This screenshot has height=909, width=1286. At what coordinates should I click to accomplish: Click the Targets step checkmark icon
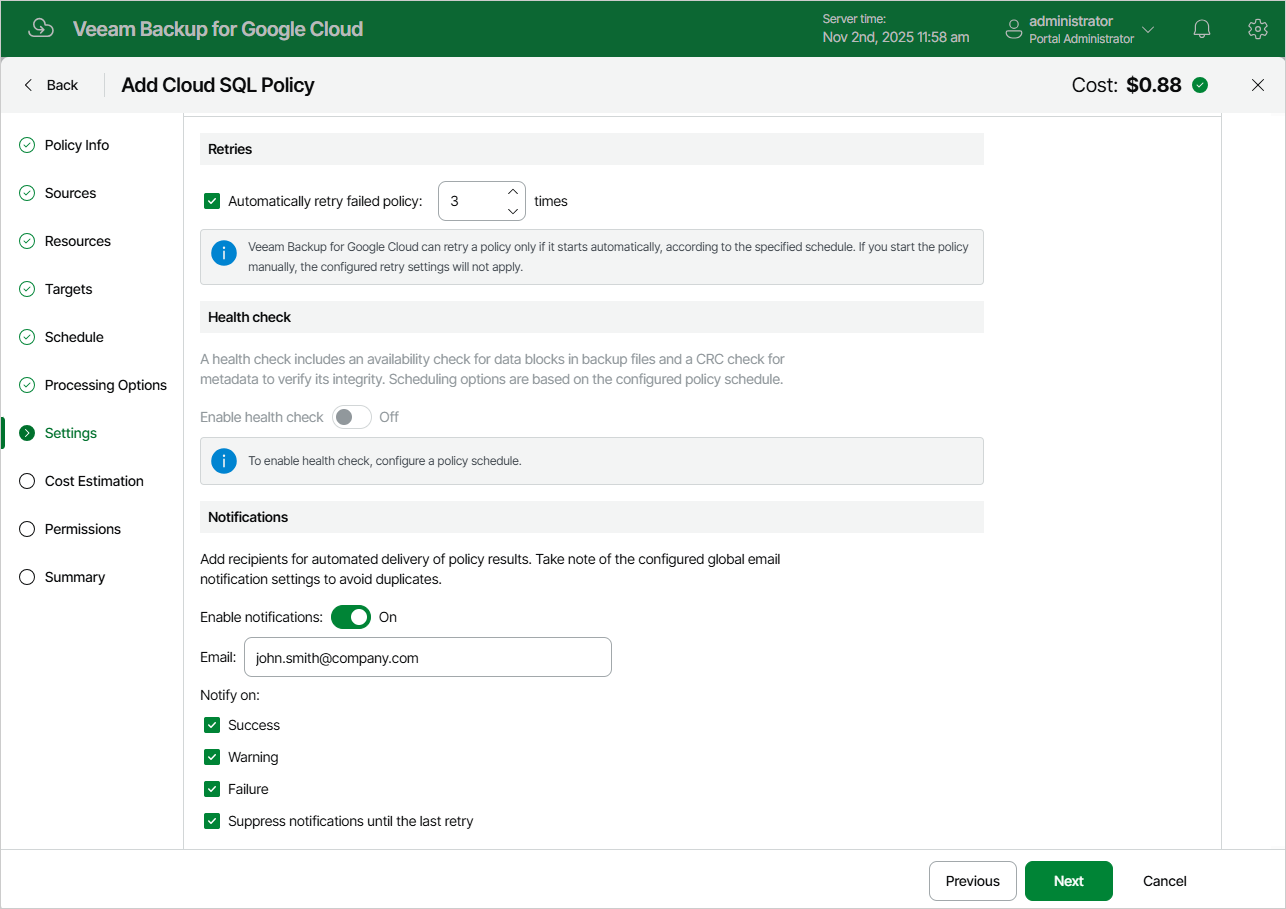click(x=27, y=289)
